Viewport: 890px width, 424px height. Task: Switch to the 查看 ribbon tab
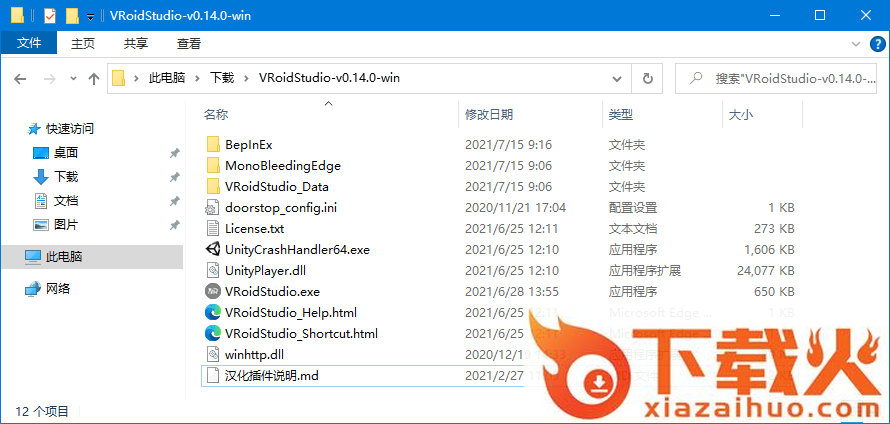click(x=189, y=43)
